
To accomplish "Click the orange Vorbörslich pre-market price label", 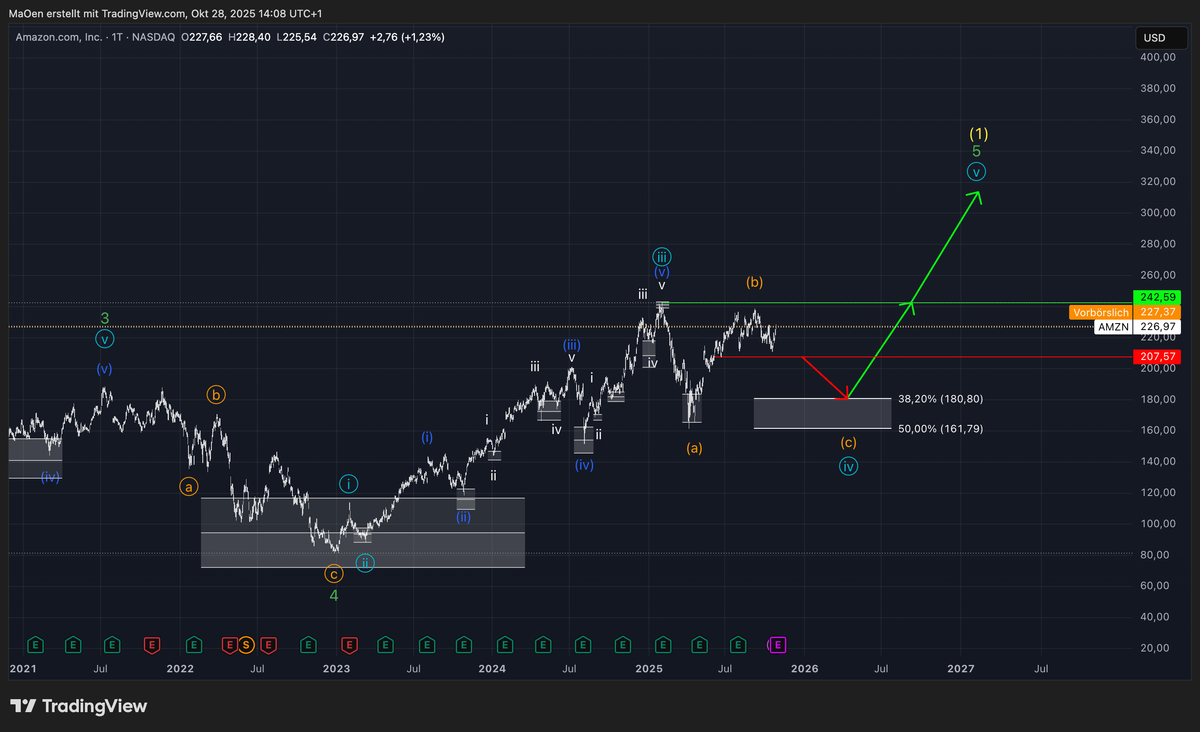I will (x=1099, y=312).
